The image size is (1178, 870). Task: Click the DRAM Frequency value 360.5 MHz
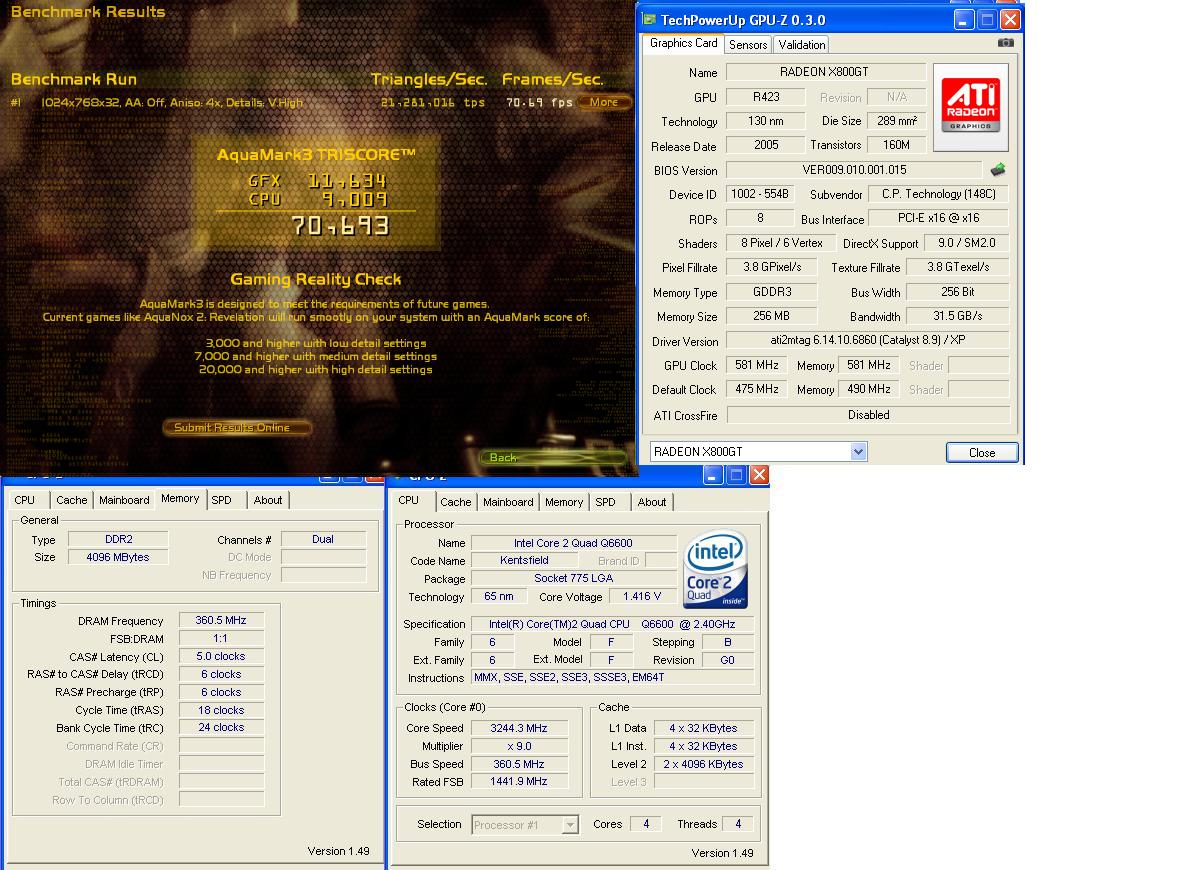tap(221, 621)
